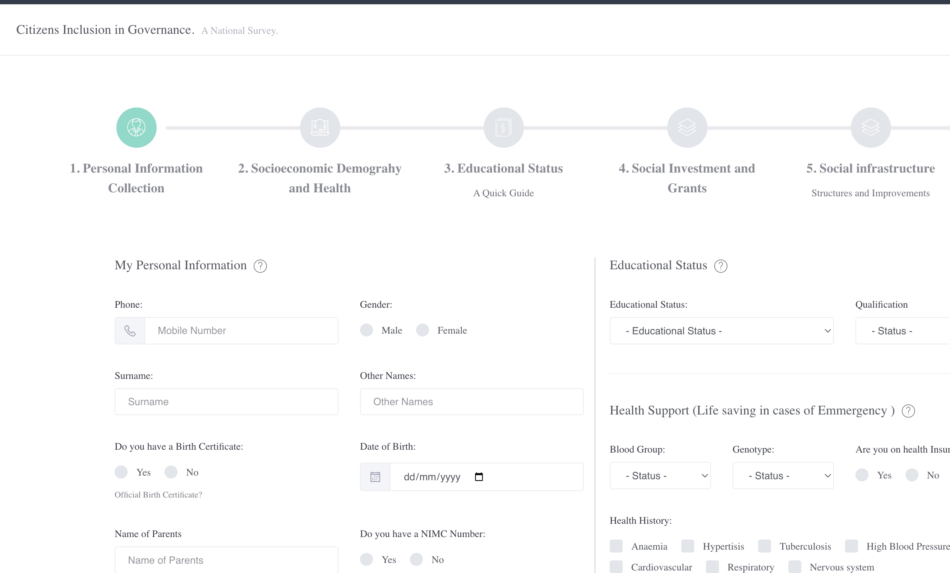Choose Yes for Birth Certificate
Viewport: 950px width, 573px height.
tap(121, 472)
